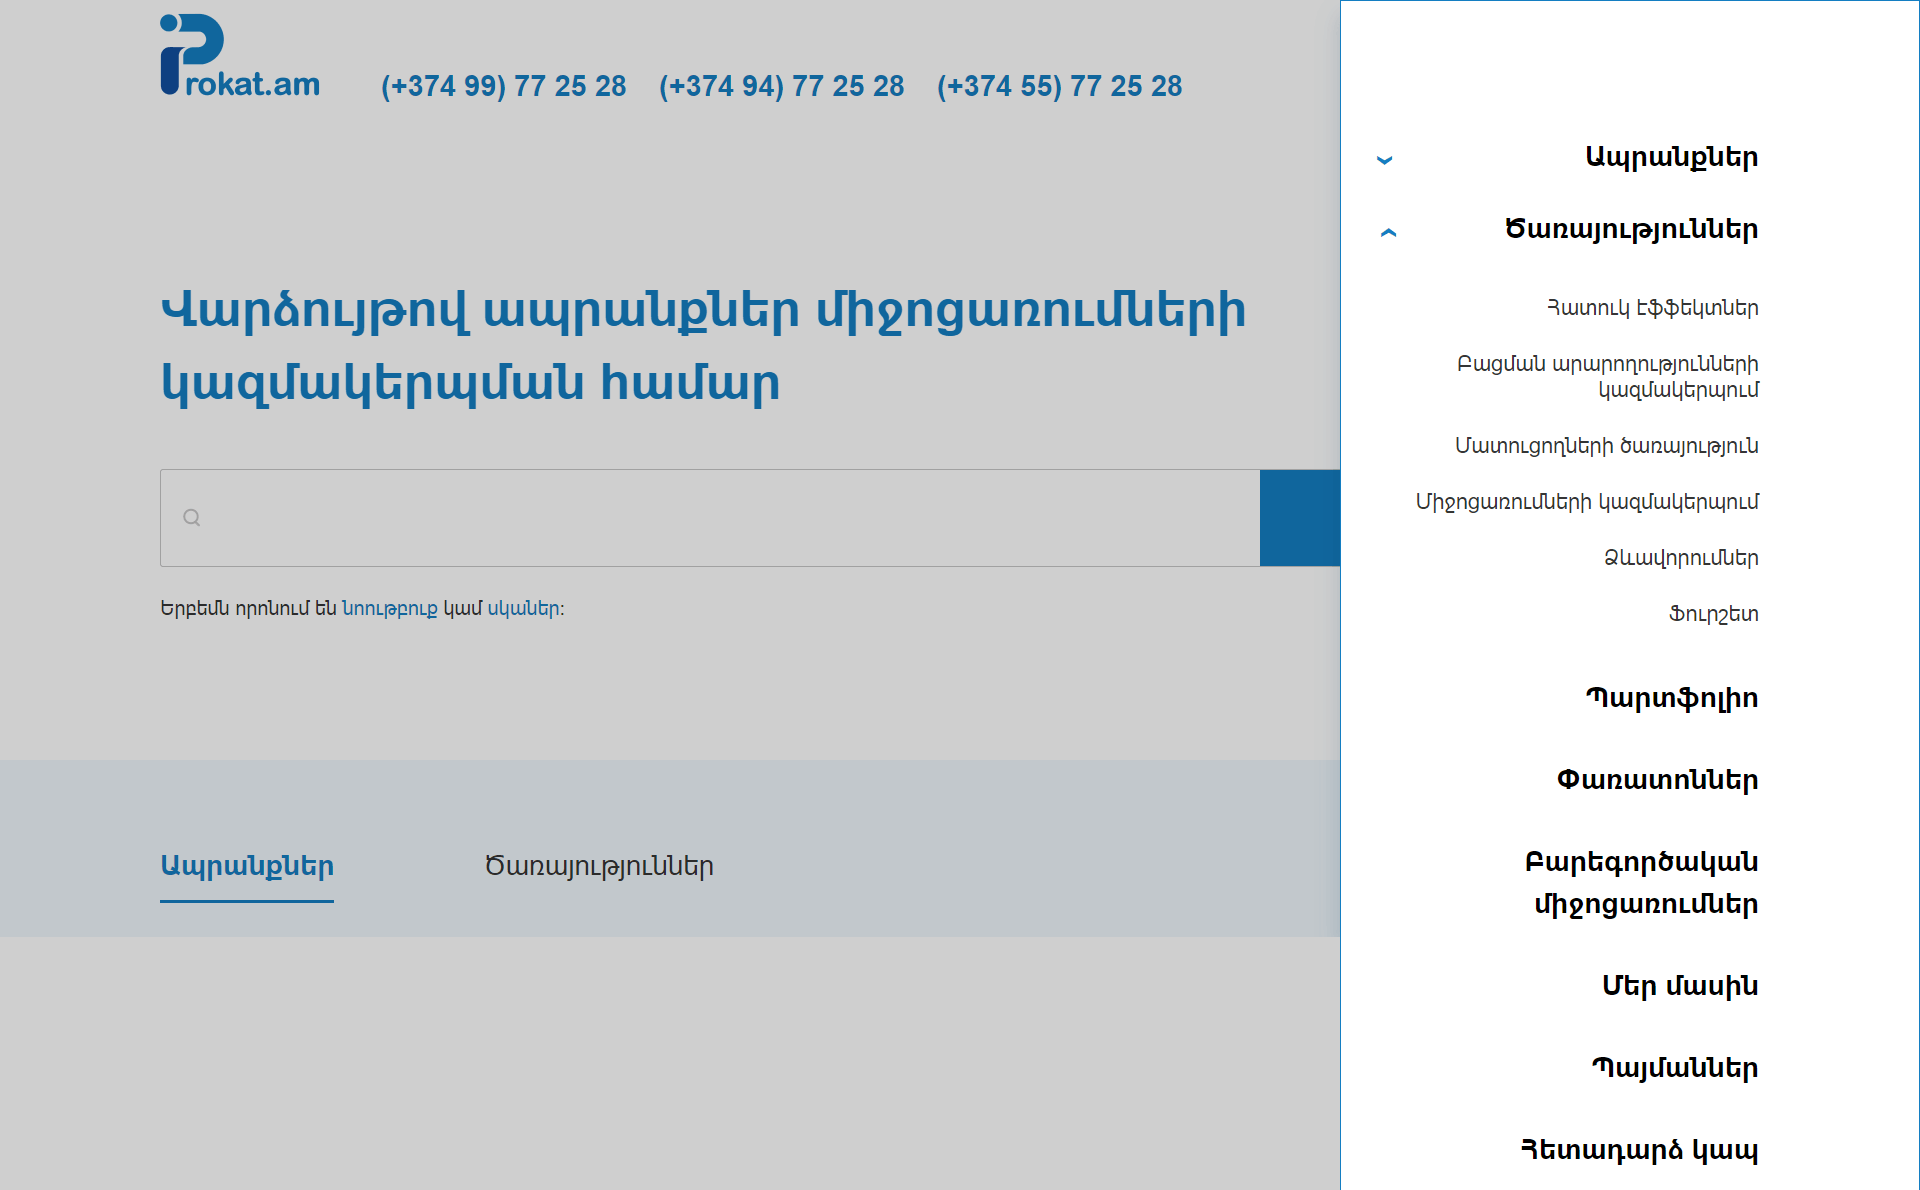Image resolution: width=1920 pixels, height=1190 pixels.
Task: Click the blue search submit button
Action: [1299, 518]
